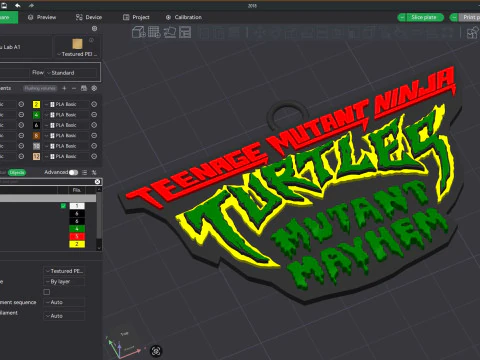Select the Objects toggle pill
This screenshot has height=360, width=480.
(17, 172)
